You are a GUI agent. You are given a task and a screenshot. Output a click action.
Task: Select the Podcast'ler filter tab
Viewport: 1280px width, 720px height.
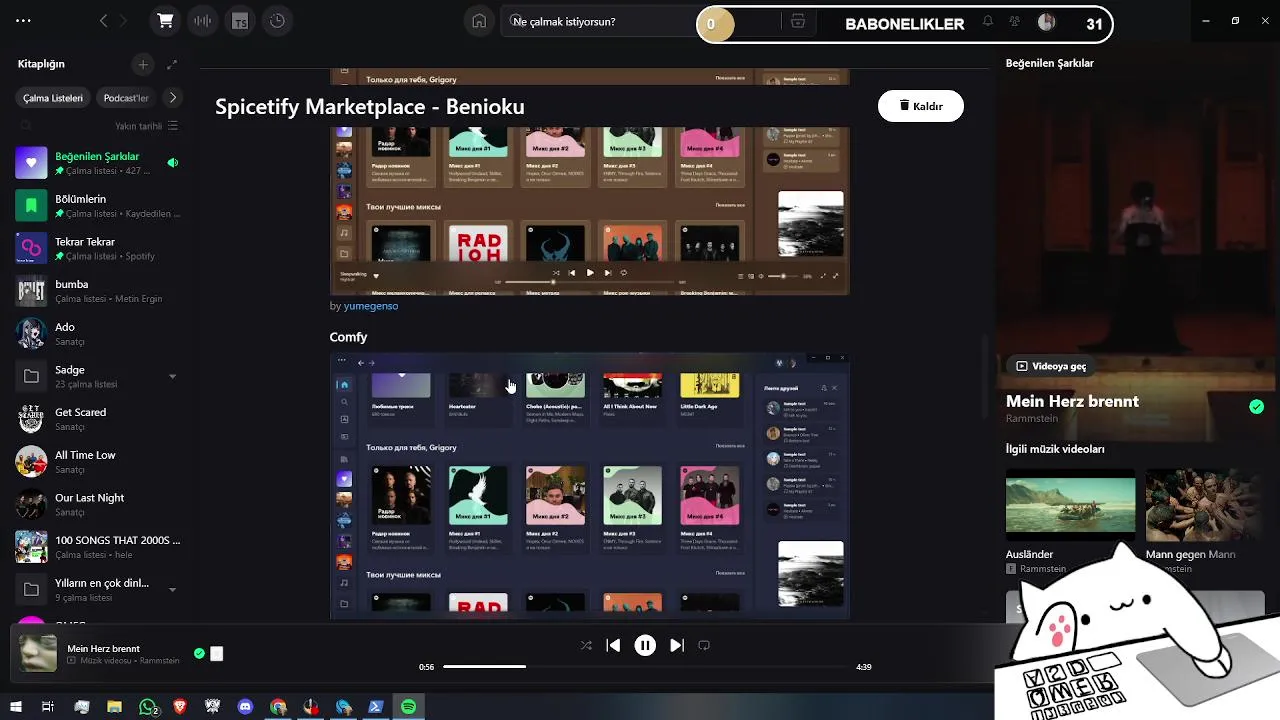click(x=126, y=98)
